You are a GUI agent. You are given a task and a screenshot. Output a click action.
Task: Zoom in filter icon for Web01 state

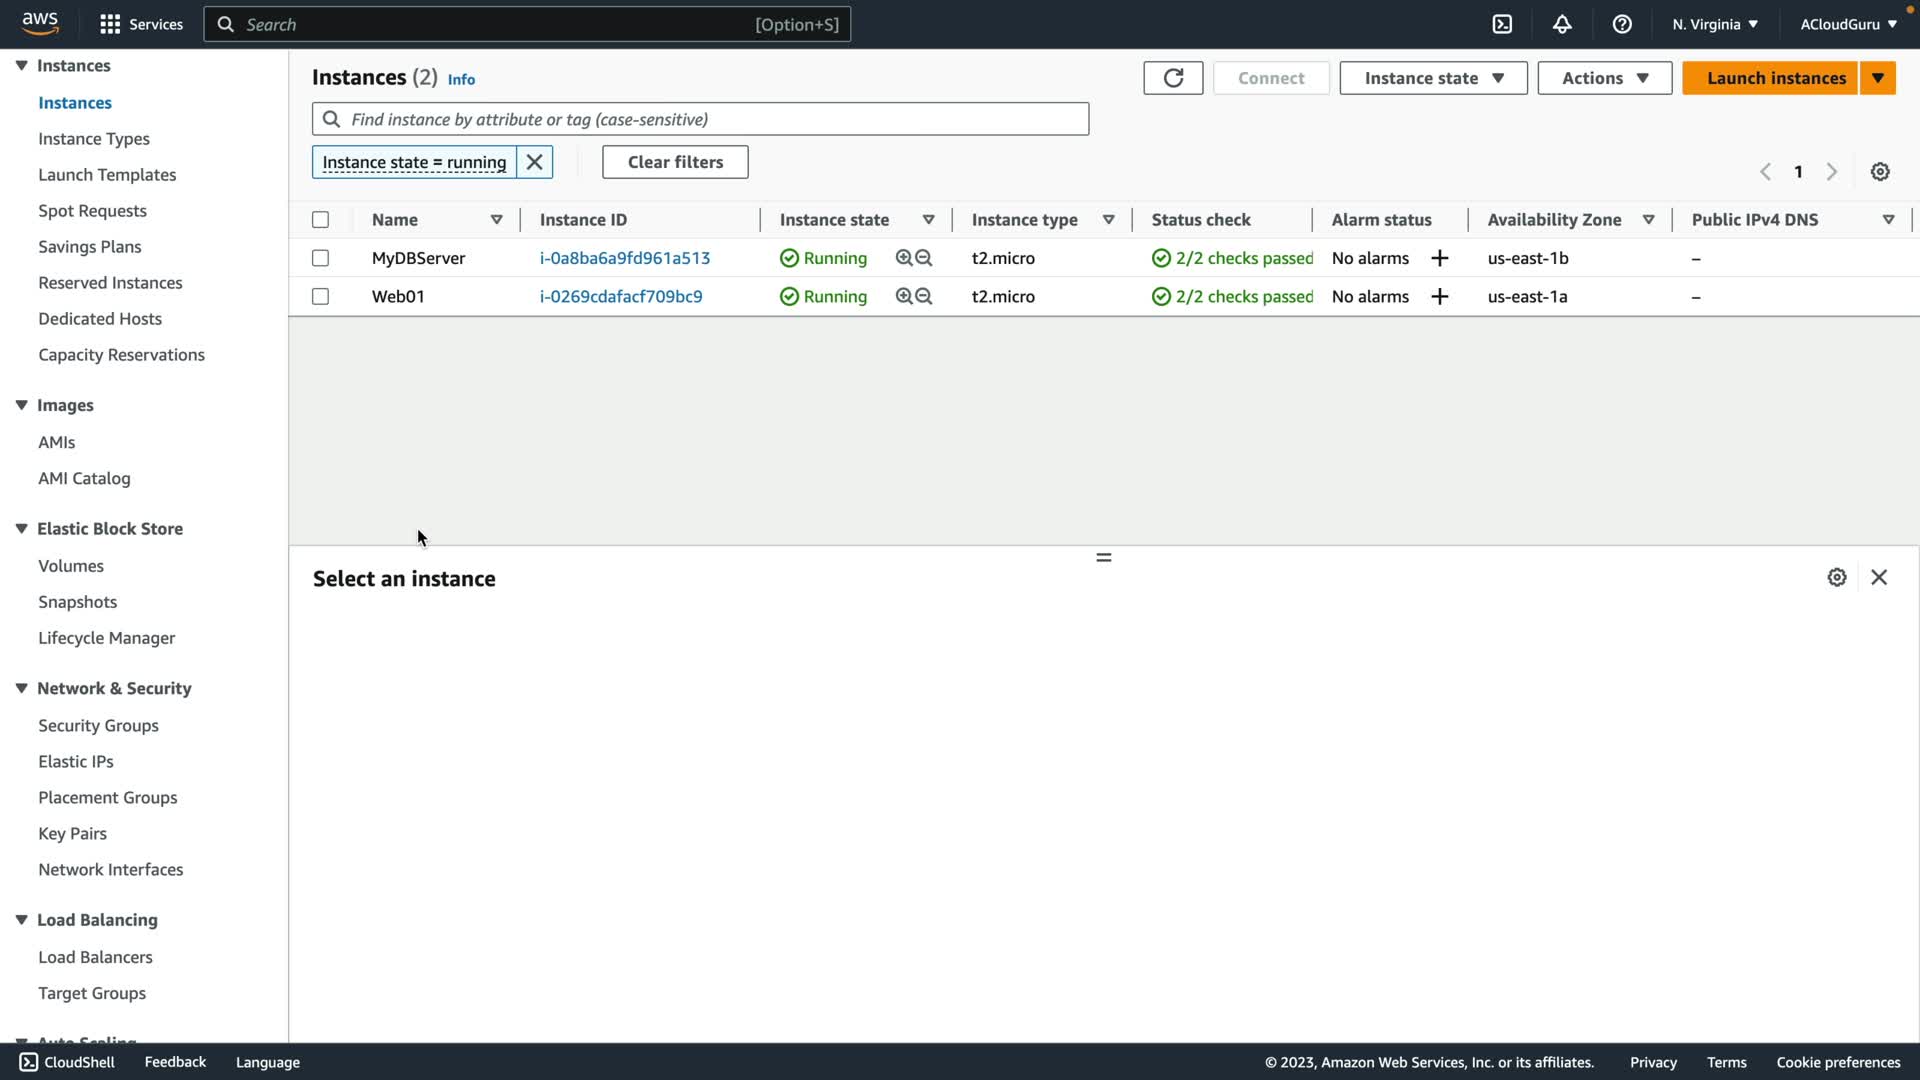pos(904,296)
